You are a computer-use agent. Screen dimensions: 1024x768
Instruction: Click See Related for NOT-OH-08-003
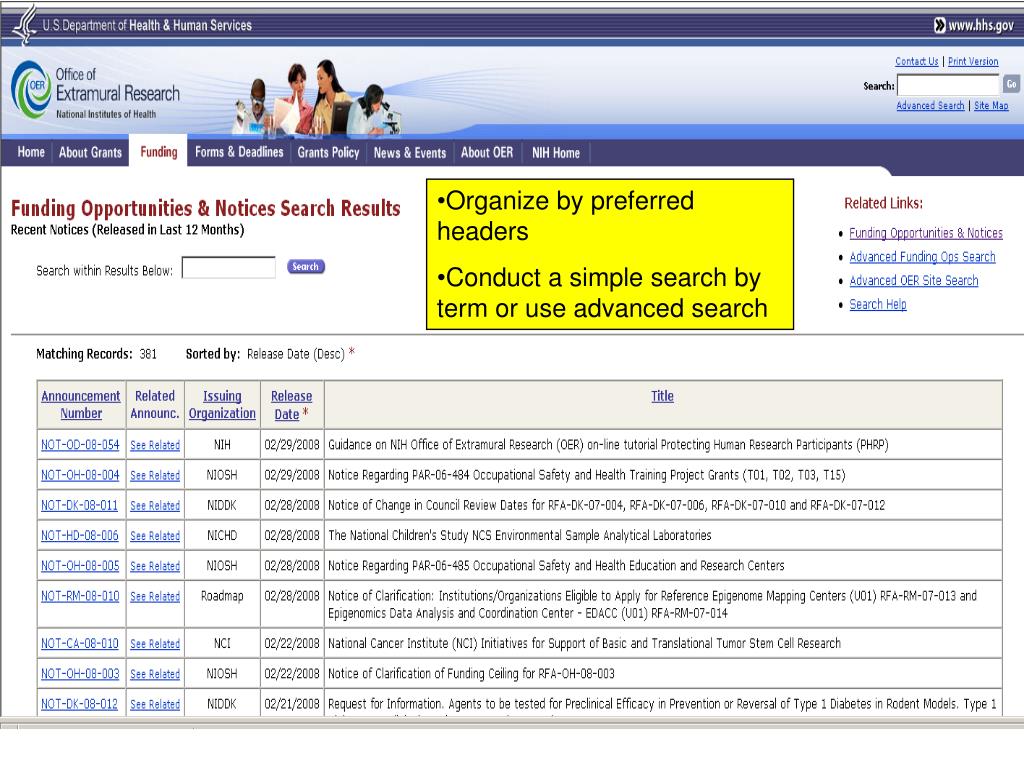(155, 674)
